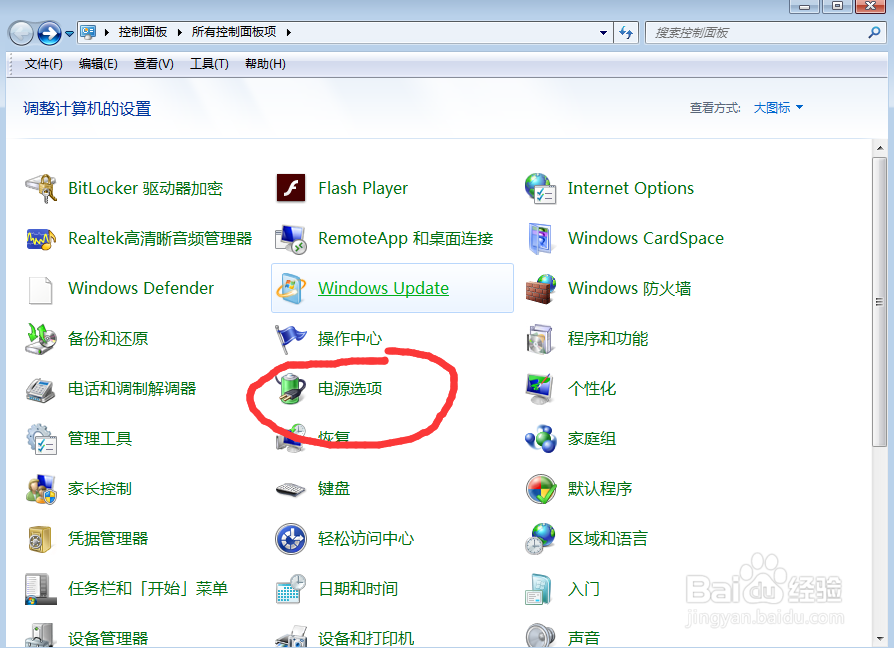Open the Windows Update link

point(383,288)
